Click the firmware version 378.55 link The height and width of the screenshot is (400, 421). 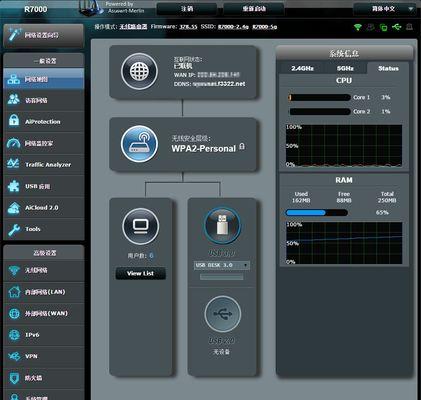click(188, 27)
